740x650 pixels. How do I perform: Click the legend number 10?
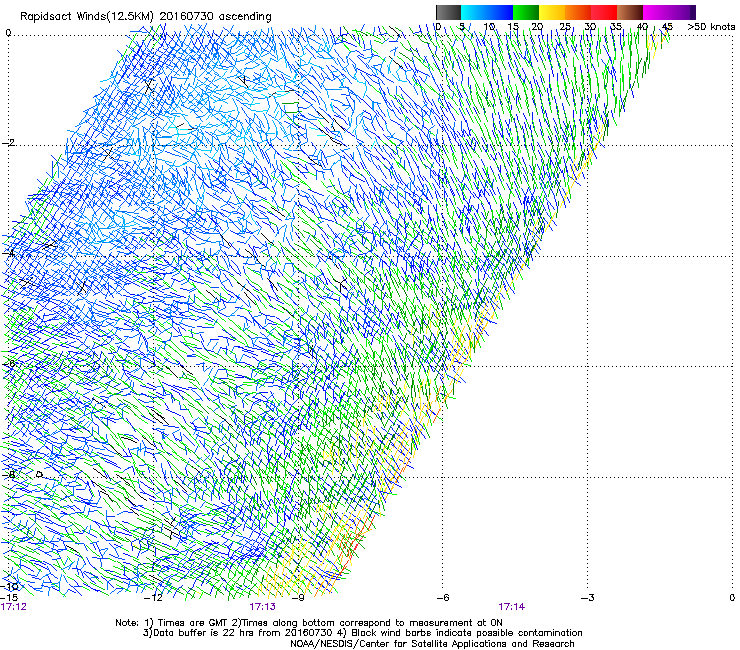[489, 27]
